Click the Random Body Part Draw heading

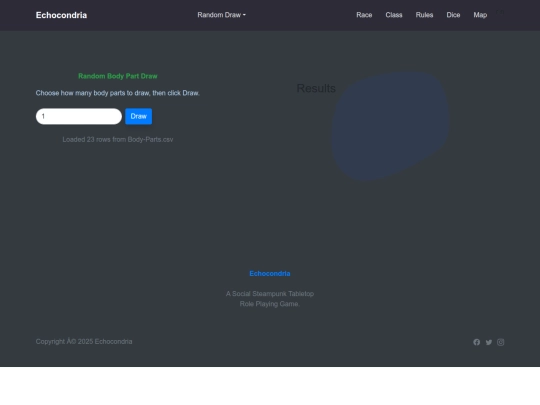[x=118, y=76]
